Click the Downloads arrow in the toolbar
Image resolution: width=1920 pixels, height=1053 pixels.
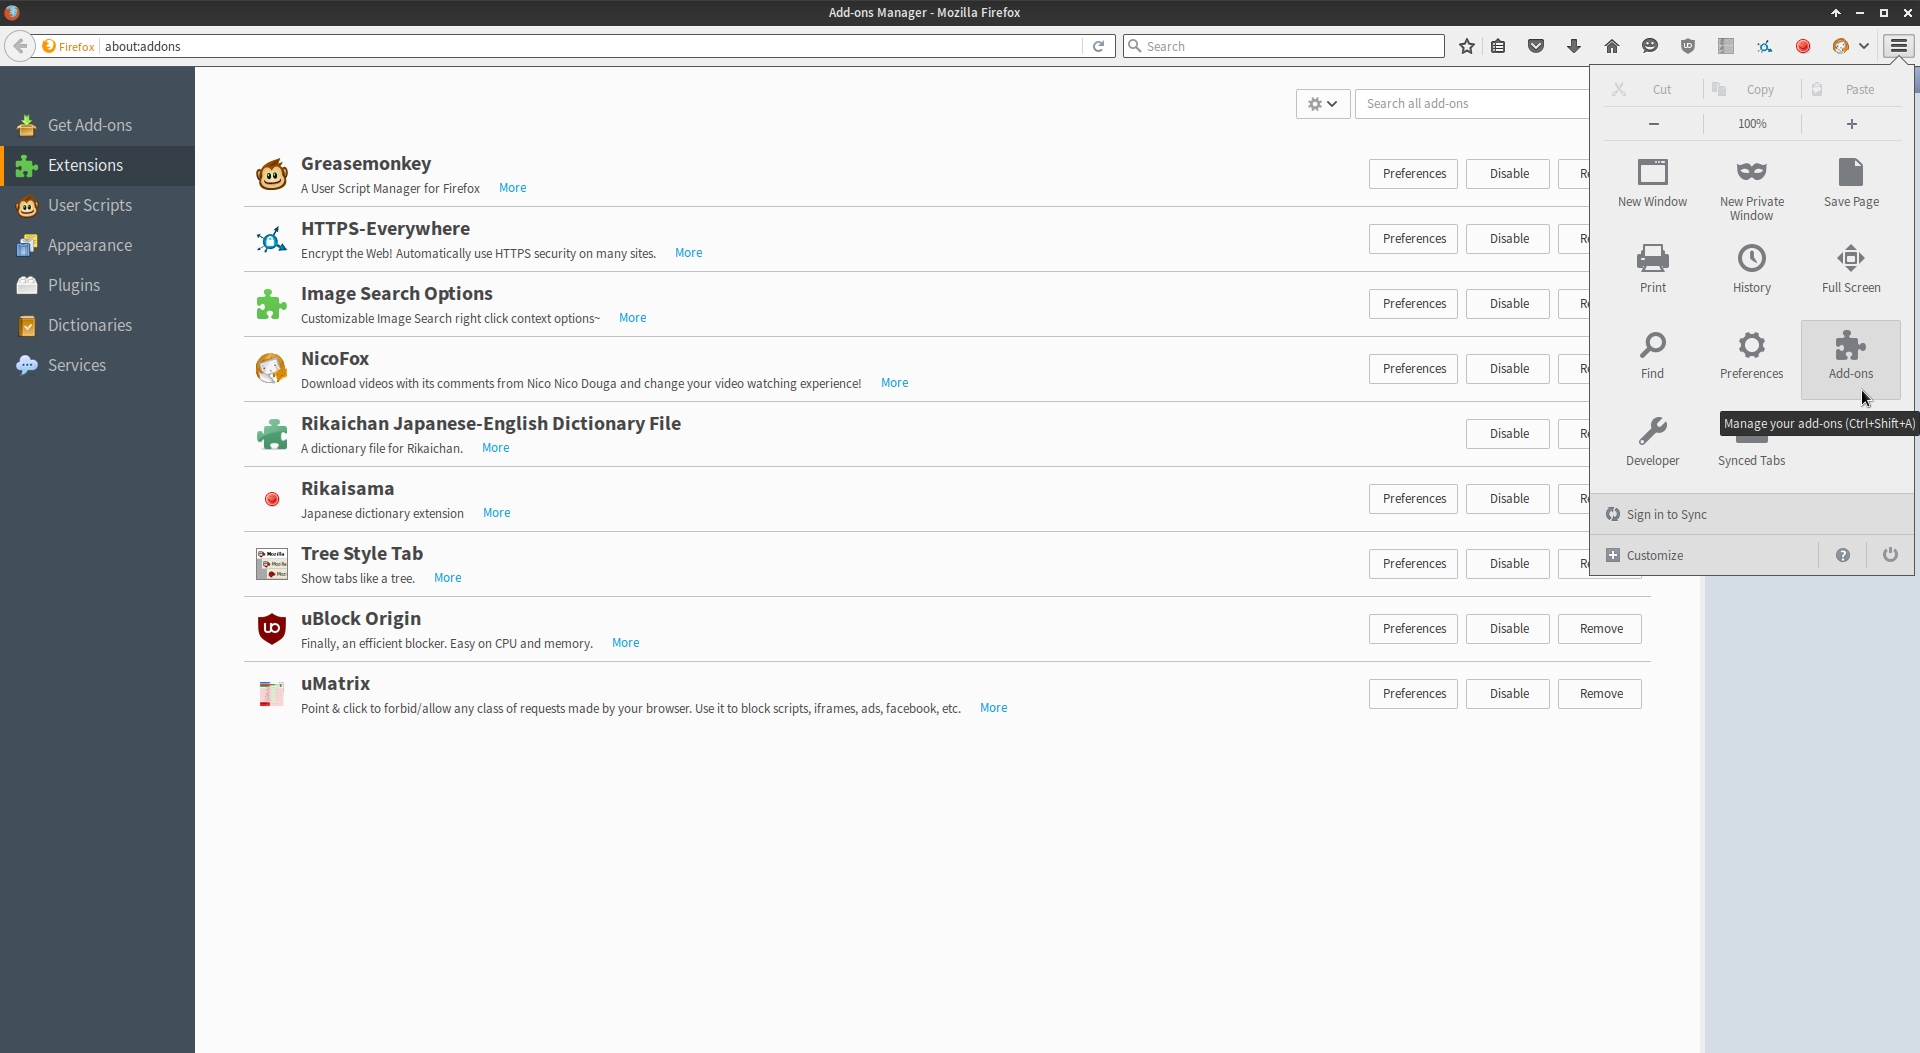click(x=1574, y=46)
